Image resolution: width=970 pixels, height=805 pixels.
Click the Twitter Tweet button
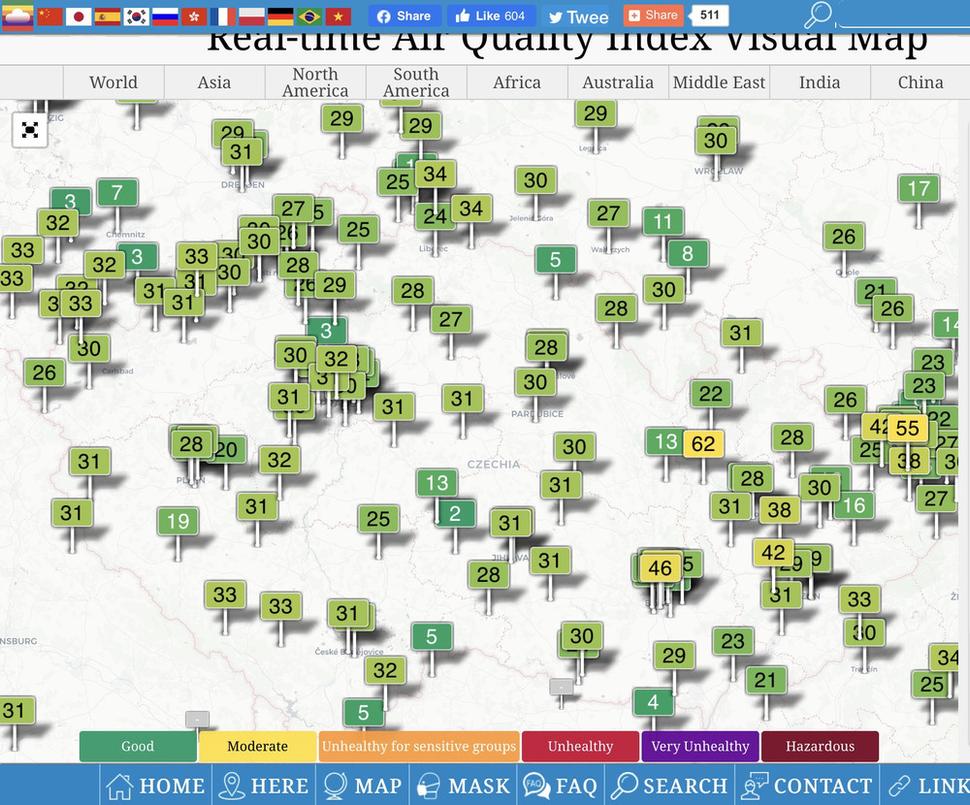point(579,17)
